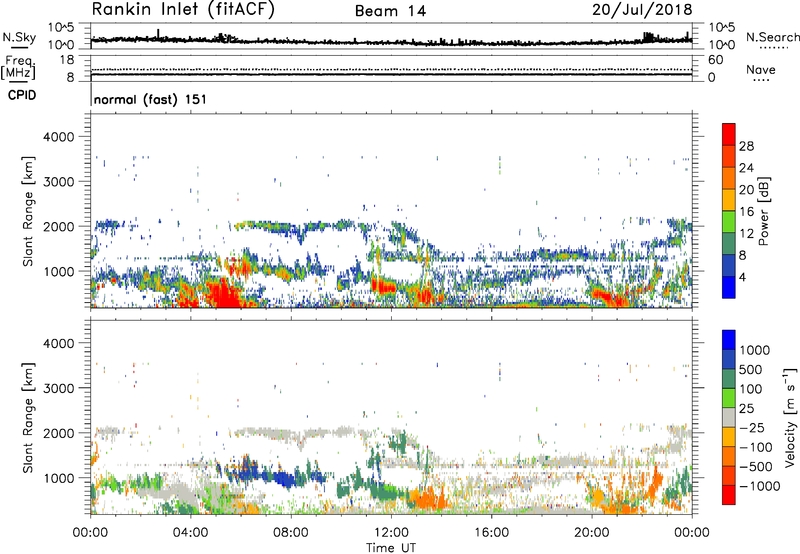Click the '1000' tick in velocity panel axis
Image resolution: width=800 pixels, height=554 pixels.
(x=61, y=478)
